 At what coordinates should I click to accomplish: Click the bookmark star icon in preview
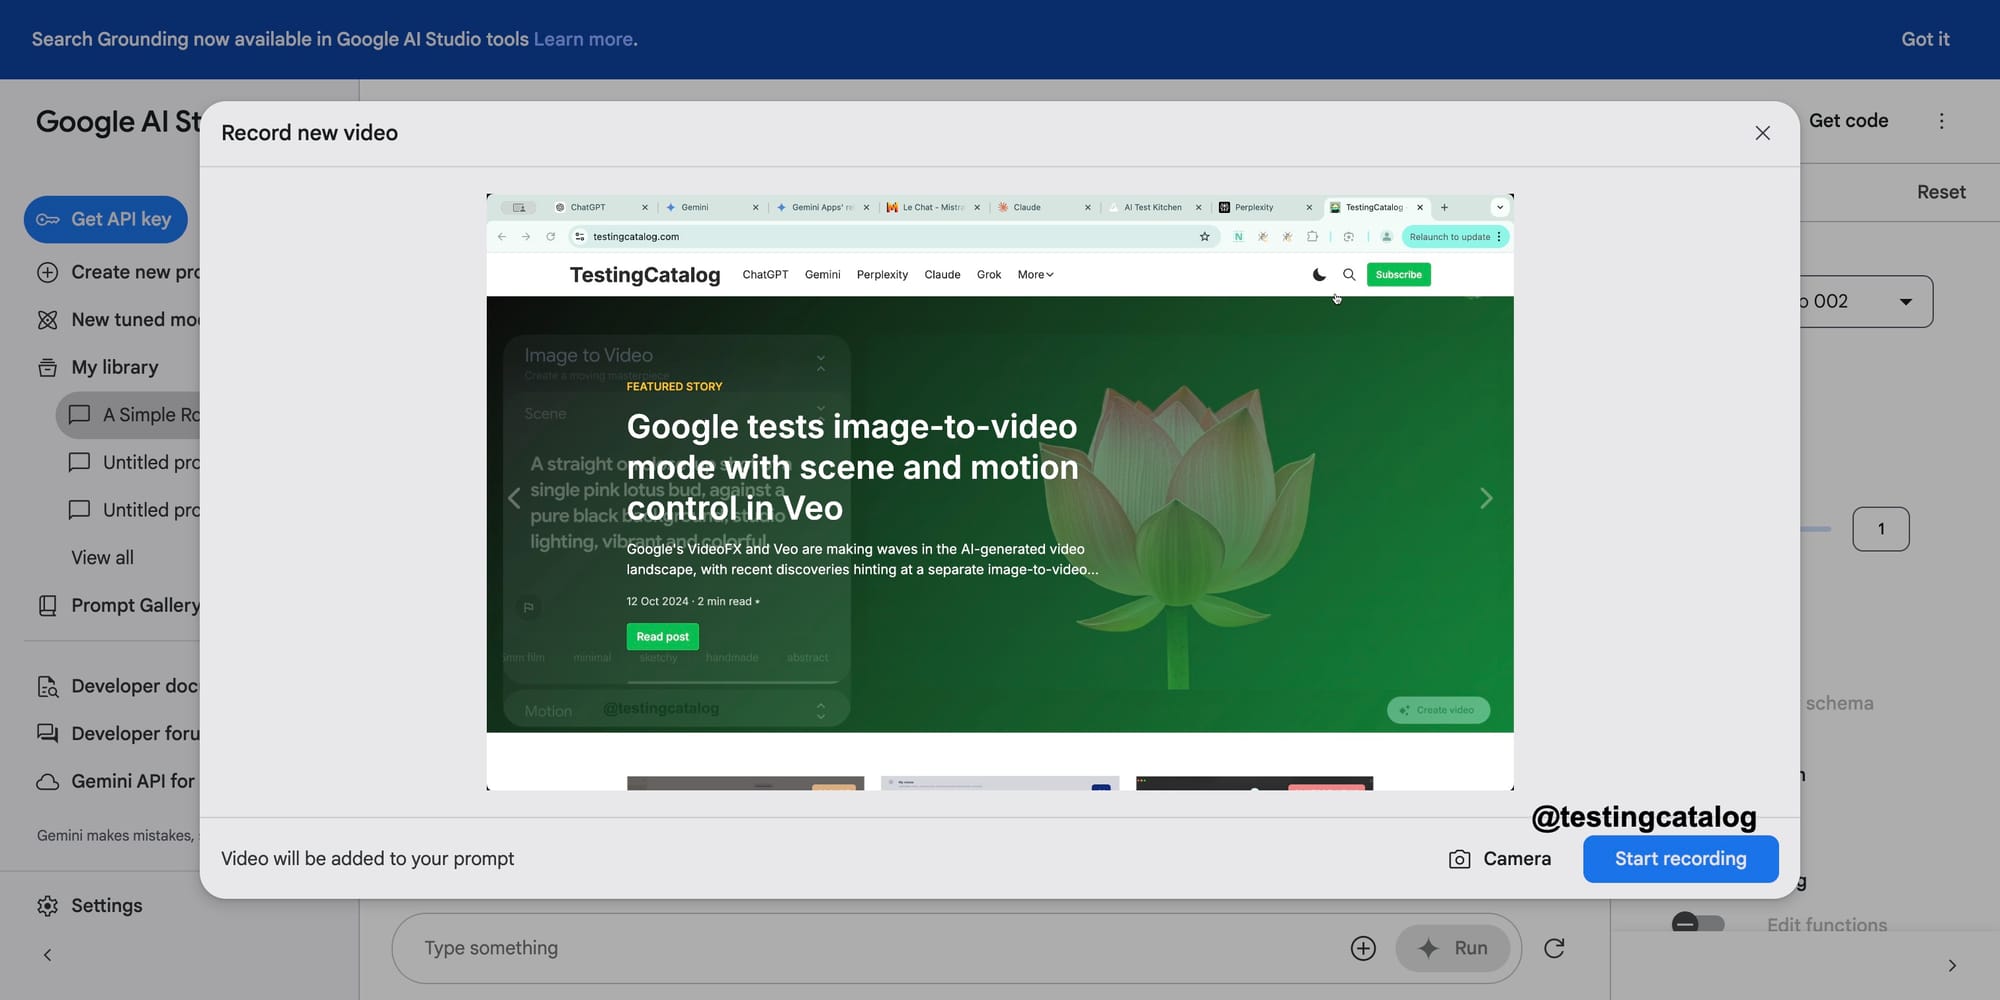click(1204, 237)
